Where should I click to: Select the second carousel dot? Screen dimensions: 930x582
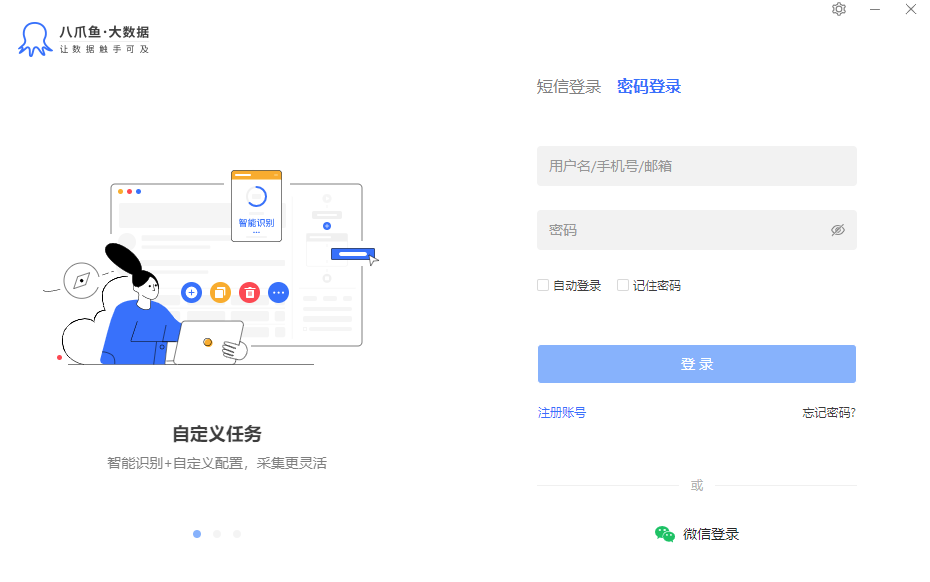pyautogui.click(x=217, y=534)
